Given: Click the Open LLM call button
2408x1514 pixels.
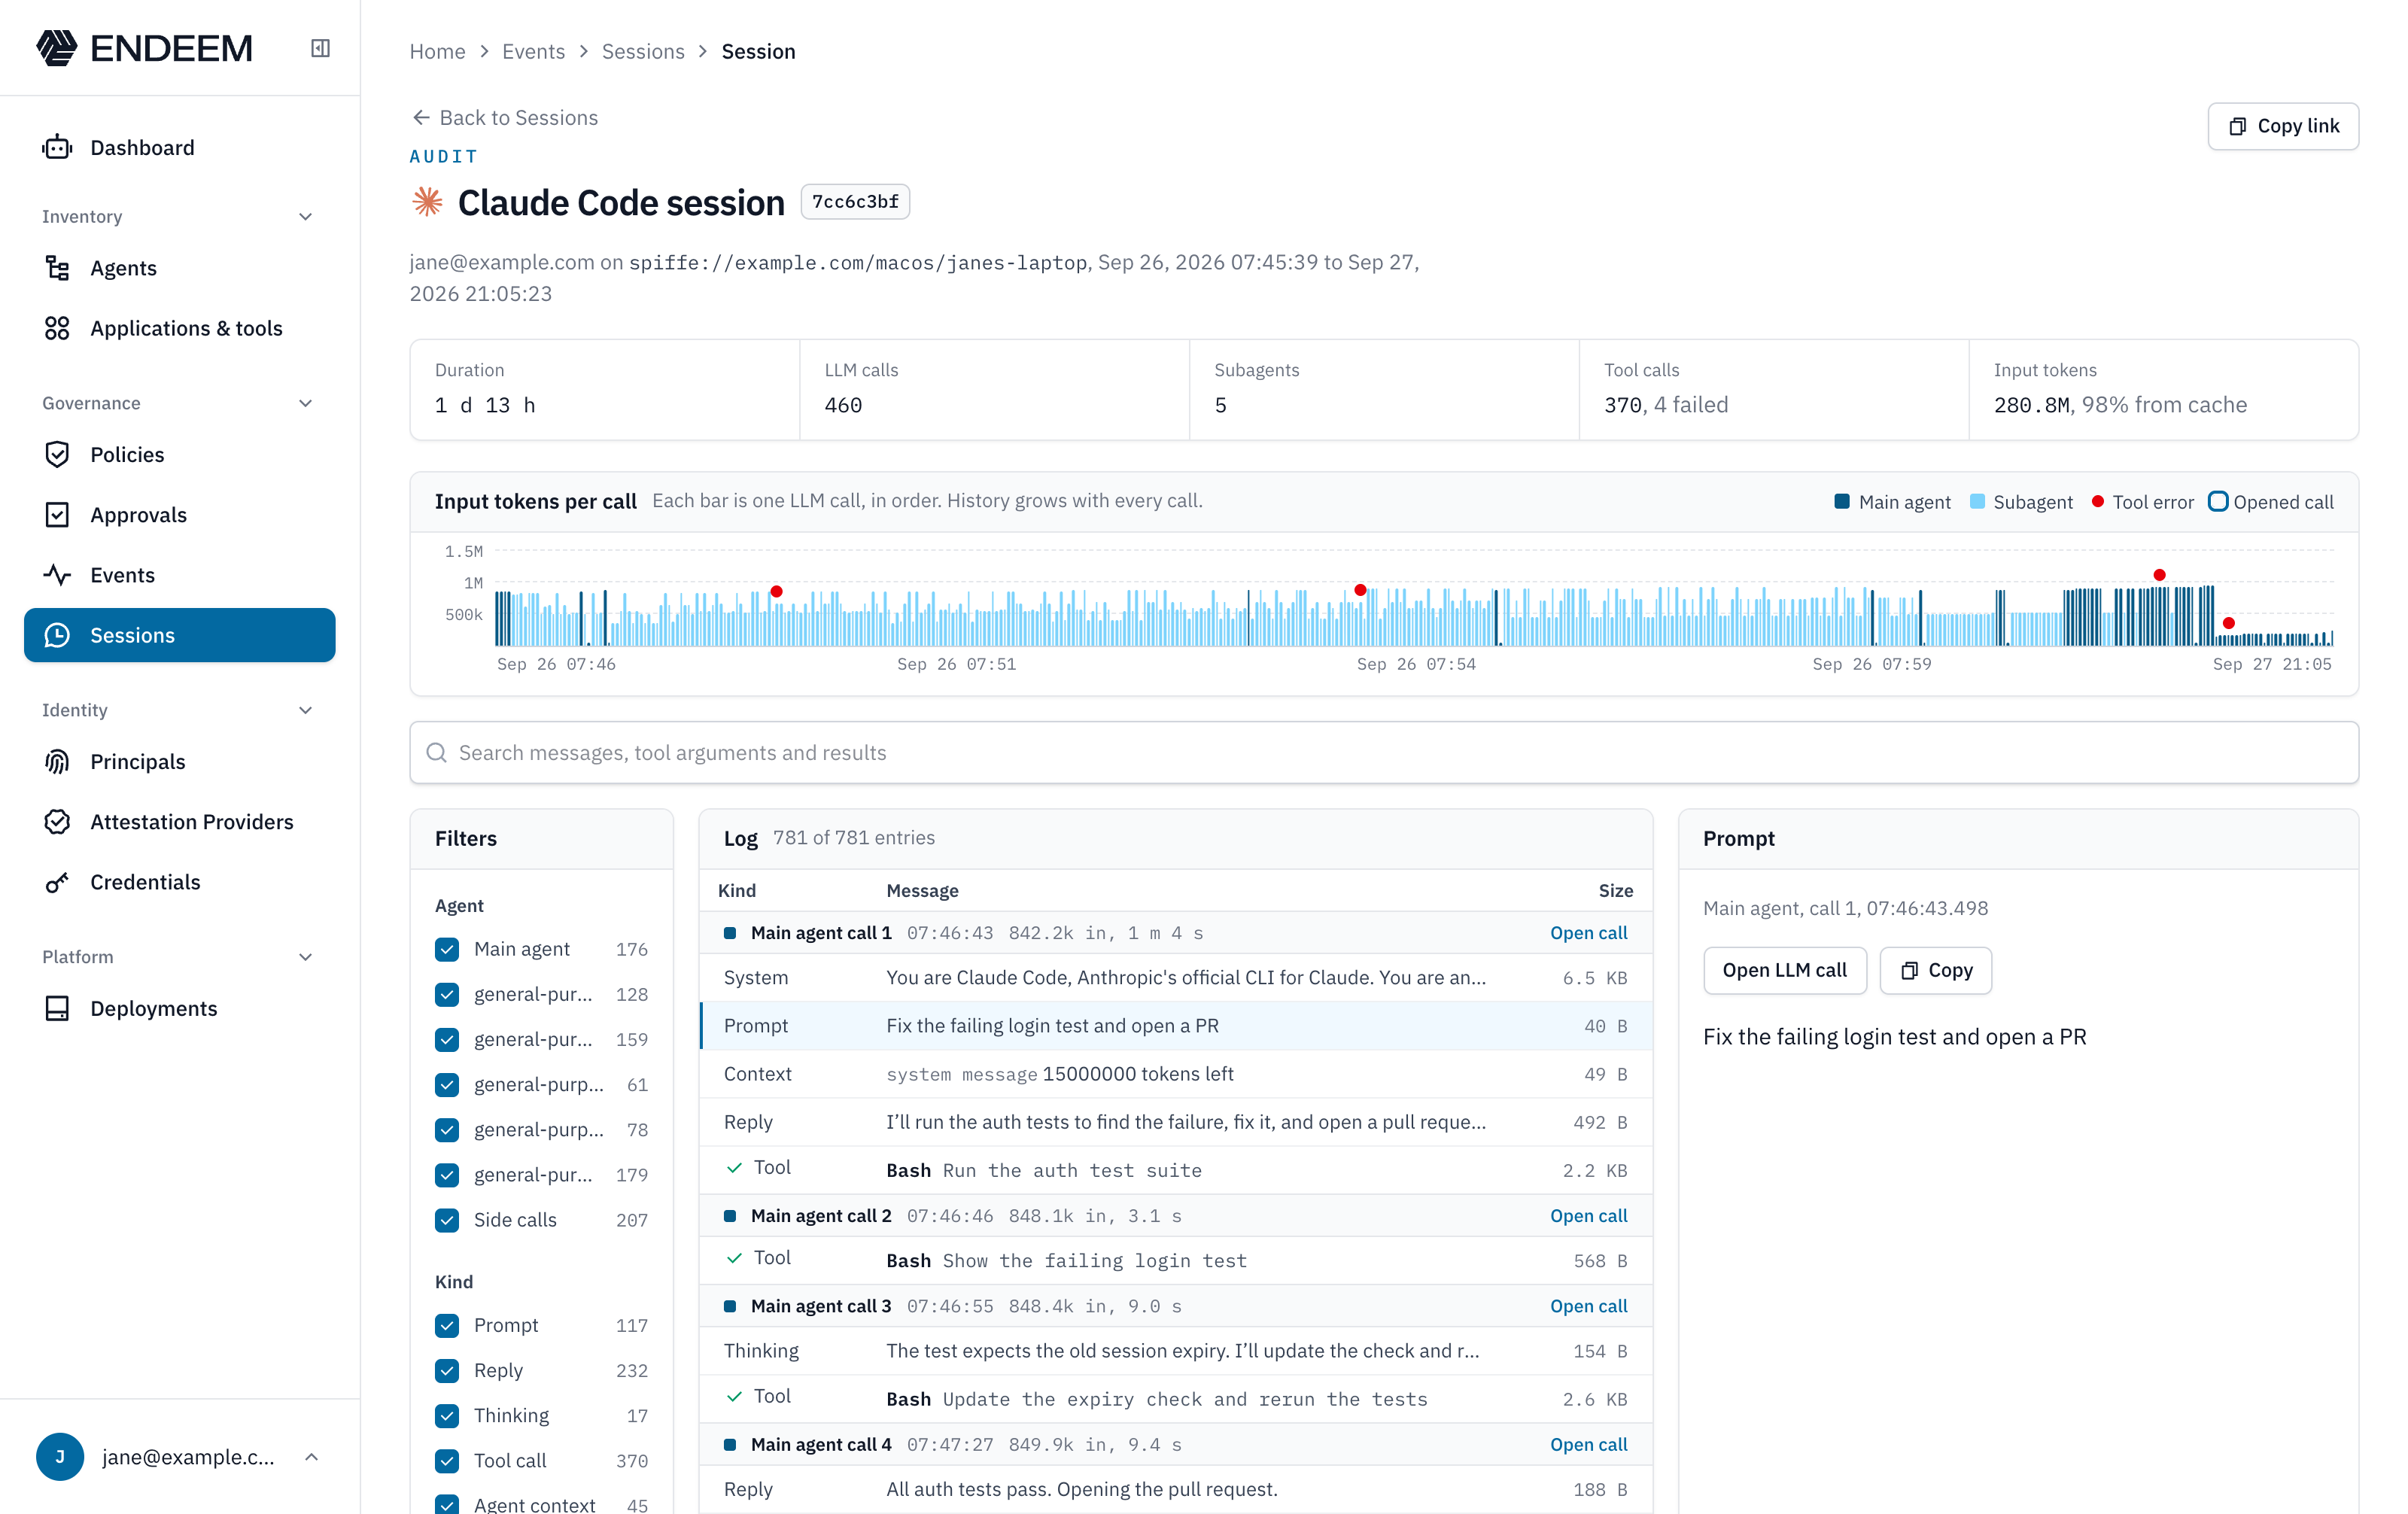Looking at the screenshot, I should click(1784, 970).
